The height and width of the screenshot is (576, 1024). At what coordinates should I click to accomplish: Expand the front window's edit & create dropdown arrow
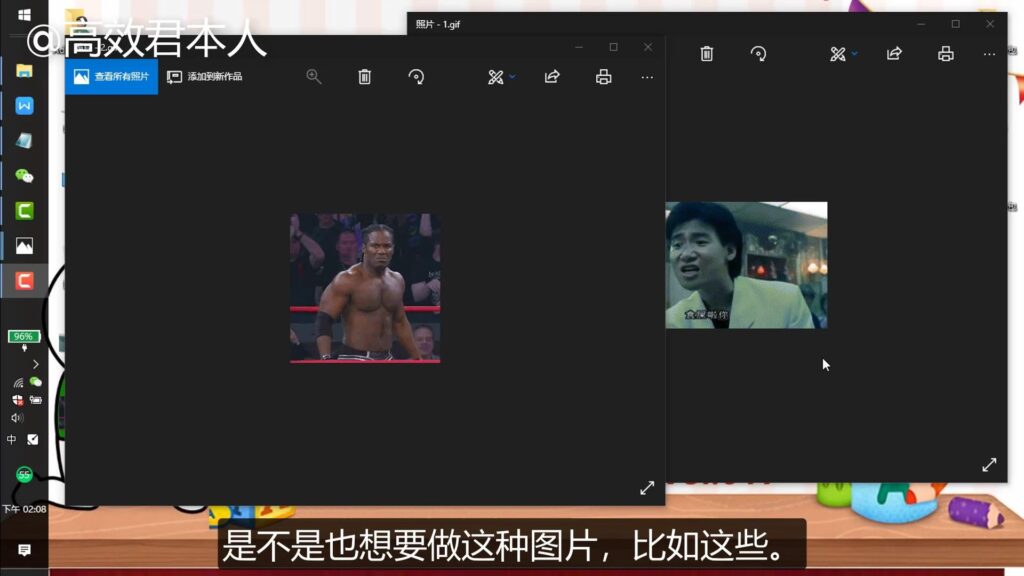513,77
